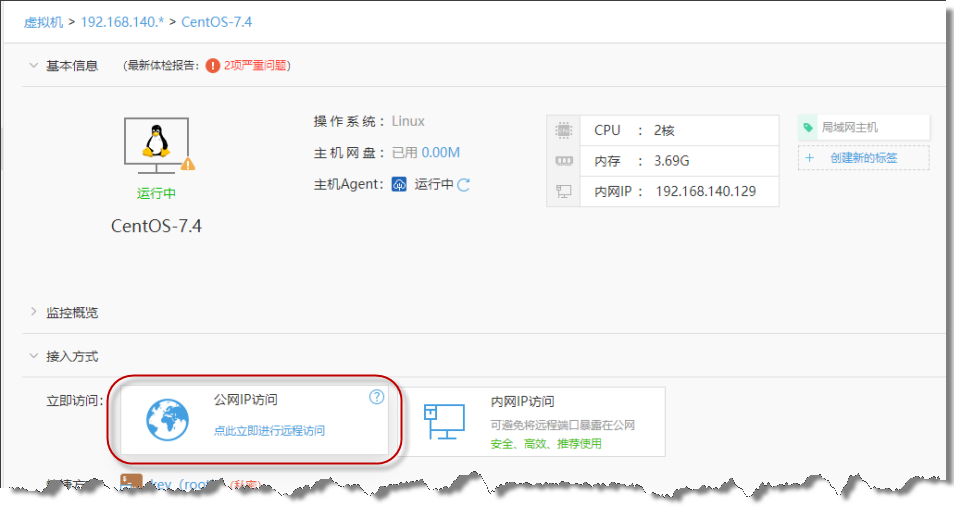Collapse the 接入方式 section
Image resolution: width=954 pixels, height=507 pixels.
coord(33,357)
